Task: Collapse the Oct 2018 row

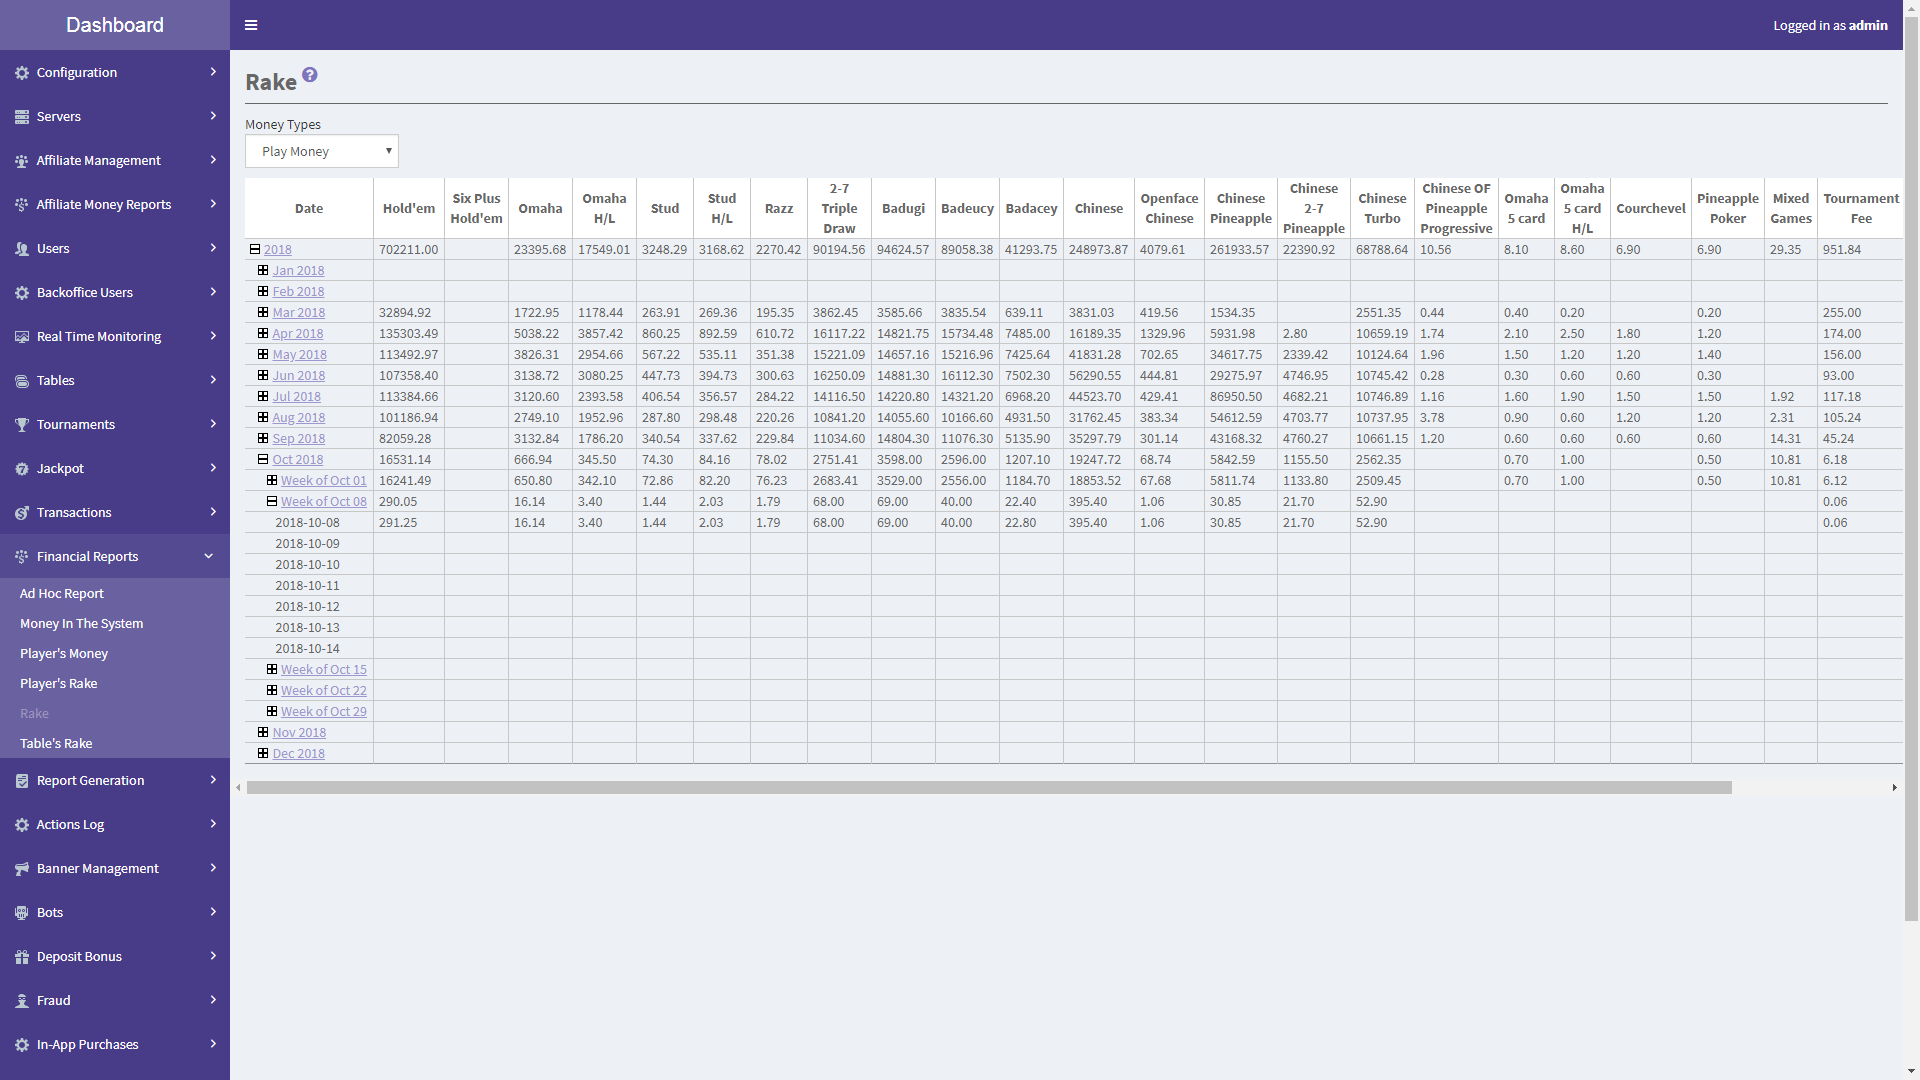Action: (263, 459)
